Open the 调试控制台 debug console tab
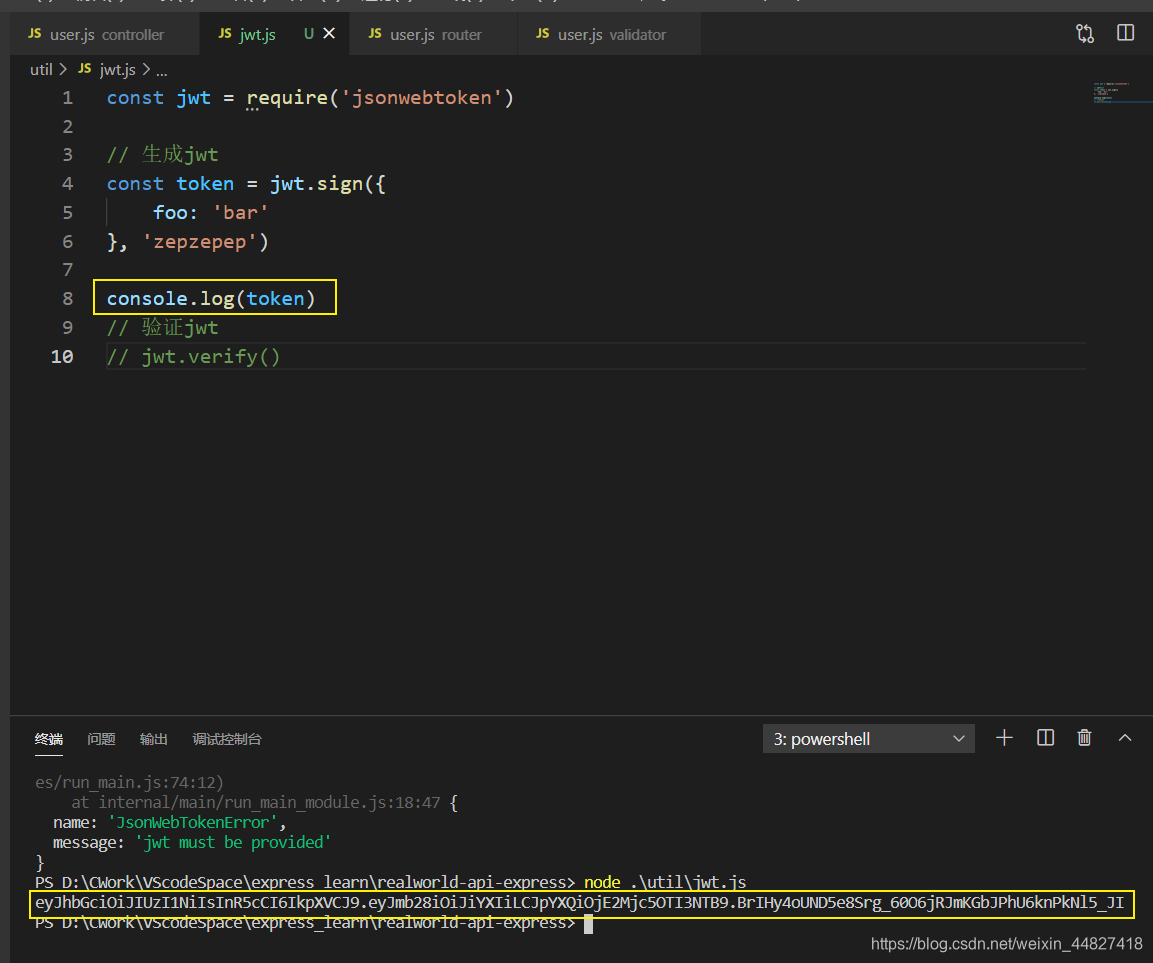The width and height of the screenshot is (1153, 963). [x=226, y=739]
